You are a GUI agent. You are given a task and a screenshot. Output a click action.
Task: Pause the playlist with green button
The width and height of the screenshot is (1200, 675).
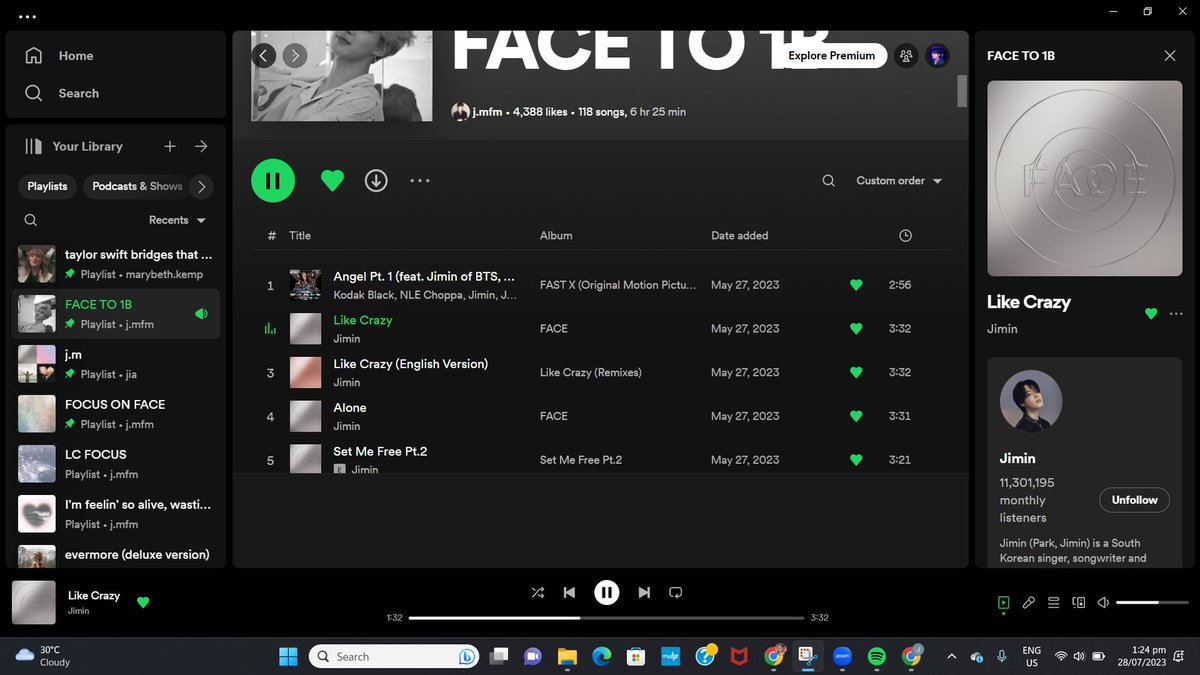(x=273, y=181)
